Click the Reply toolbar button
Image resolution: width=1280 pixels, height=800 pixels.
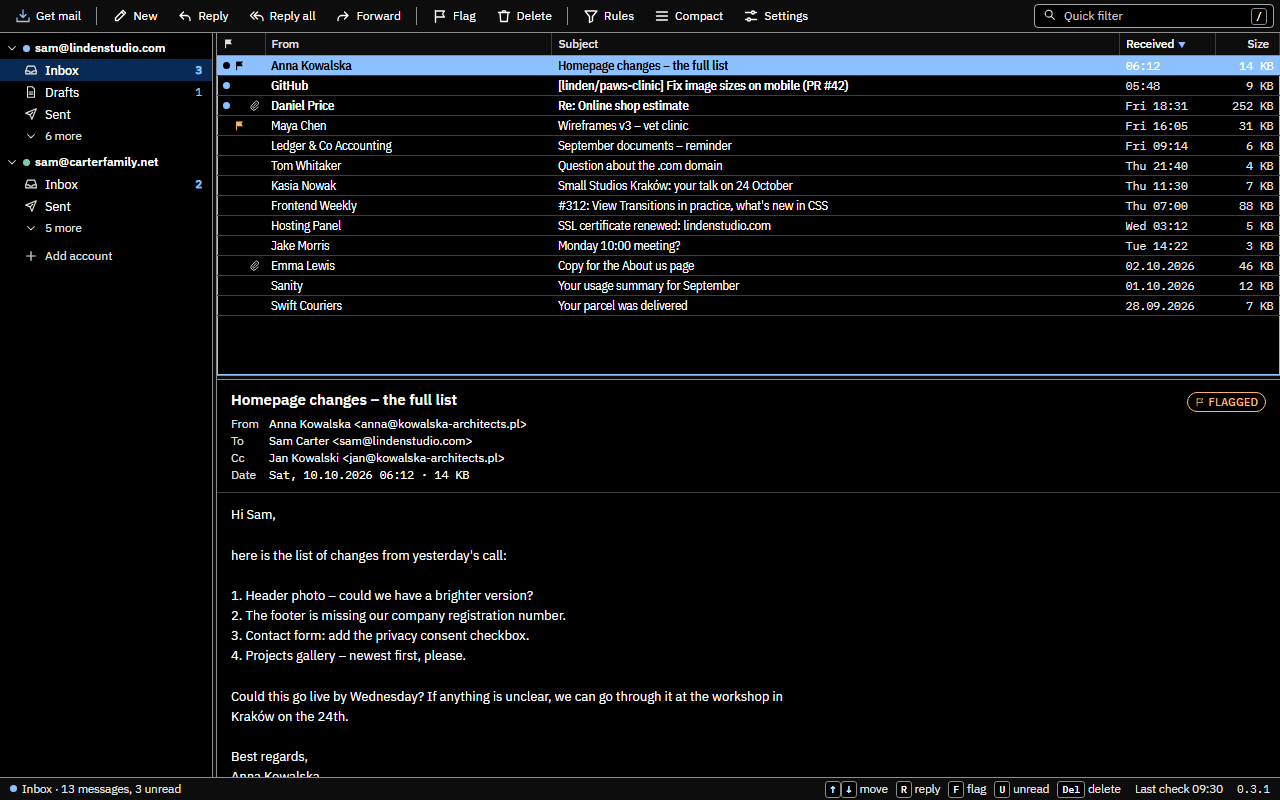tap(203, 16)
